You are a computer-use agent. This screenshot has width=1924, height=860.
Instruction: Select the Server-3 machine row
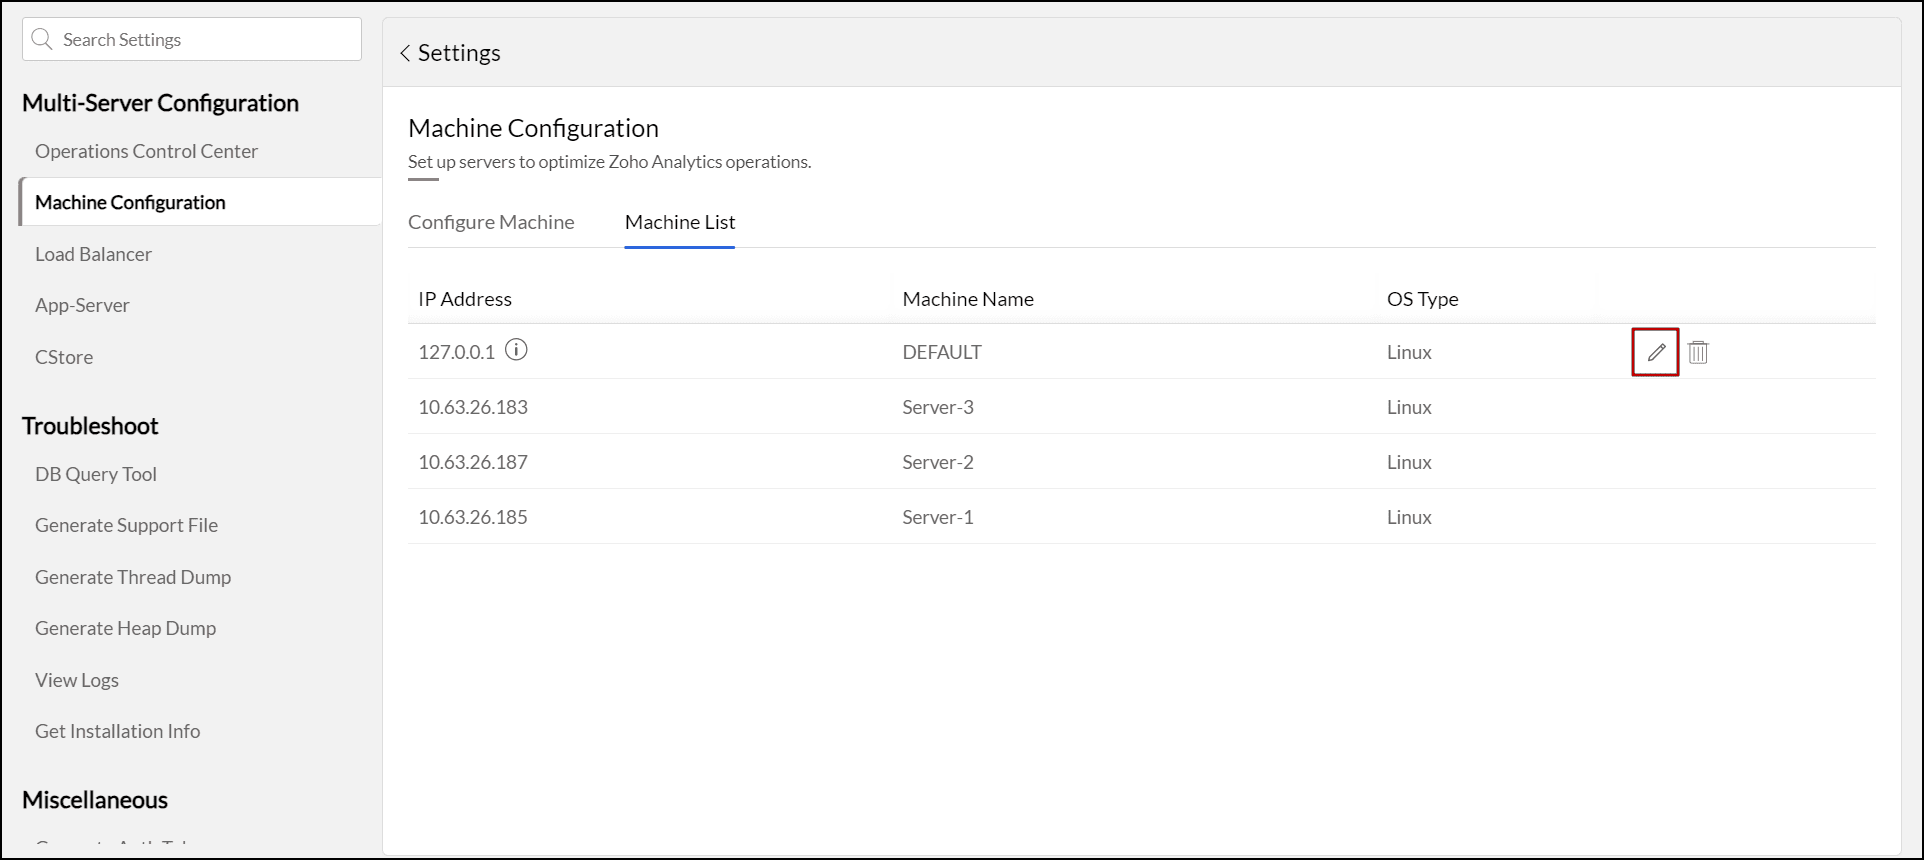click(x=937, y=407)
